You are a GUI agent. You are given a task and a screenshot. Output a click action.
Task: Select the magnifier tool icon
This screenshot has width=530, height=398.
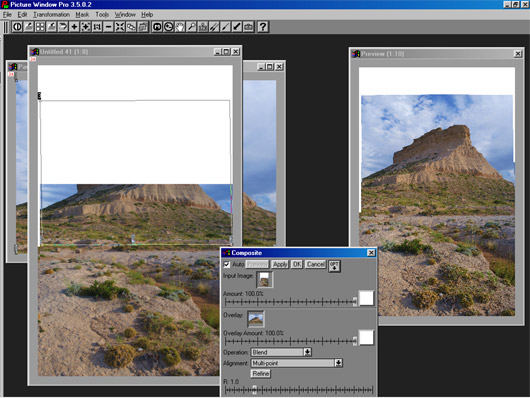[x=191, y=27]
